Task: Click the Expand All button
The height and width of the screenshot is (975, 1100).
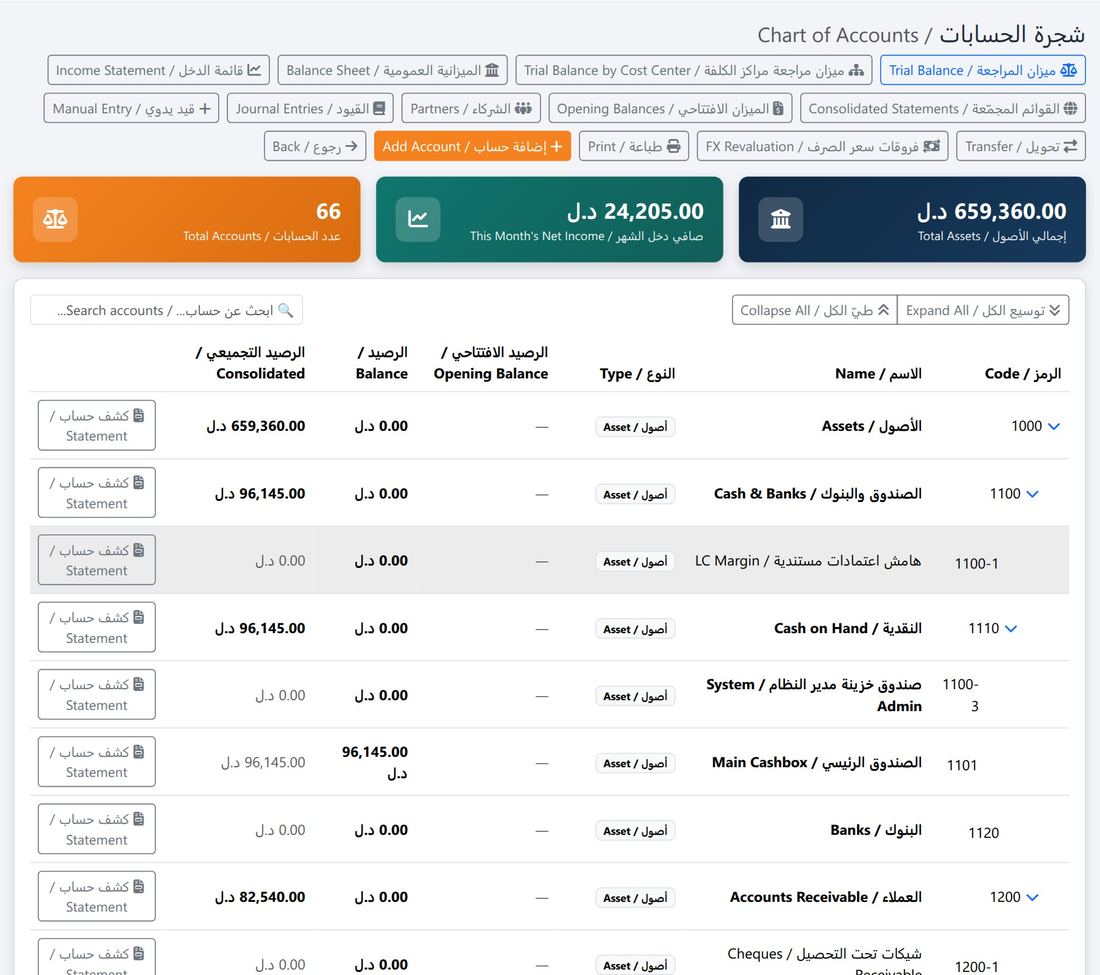Action: pyautogui.click(x=983, y=310)
